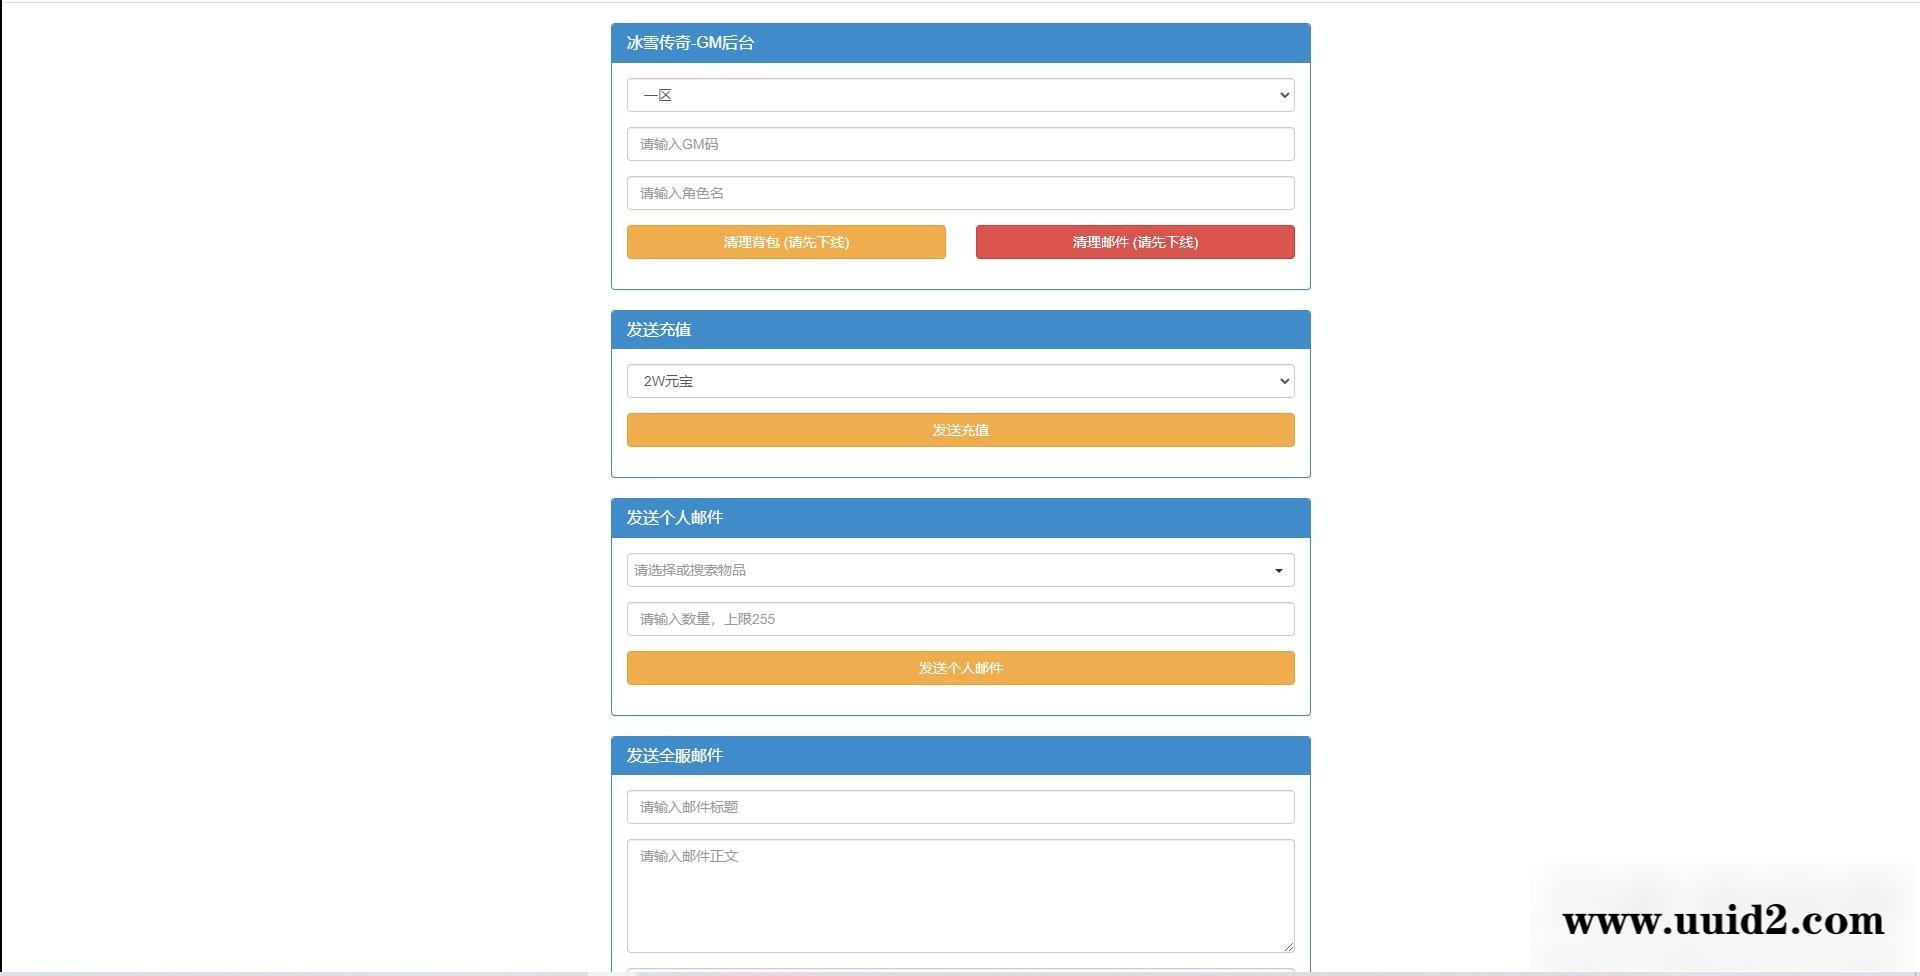Image resolution: width=1920 pixels, height=976 pixels.
Task: Open the 请选择或搜索物品 item selector
Action: (959, 570)
